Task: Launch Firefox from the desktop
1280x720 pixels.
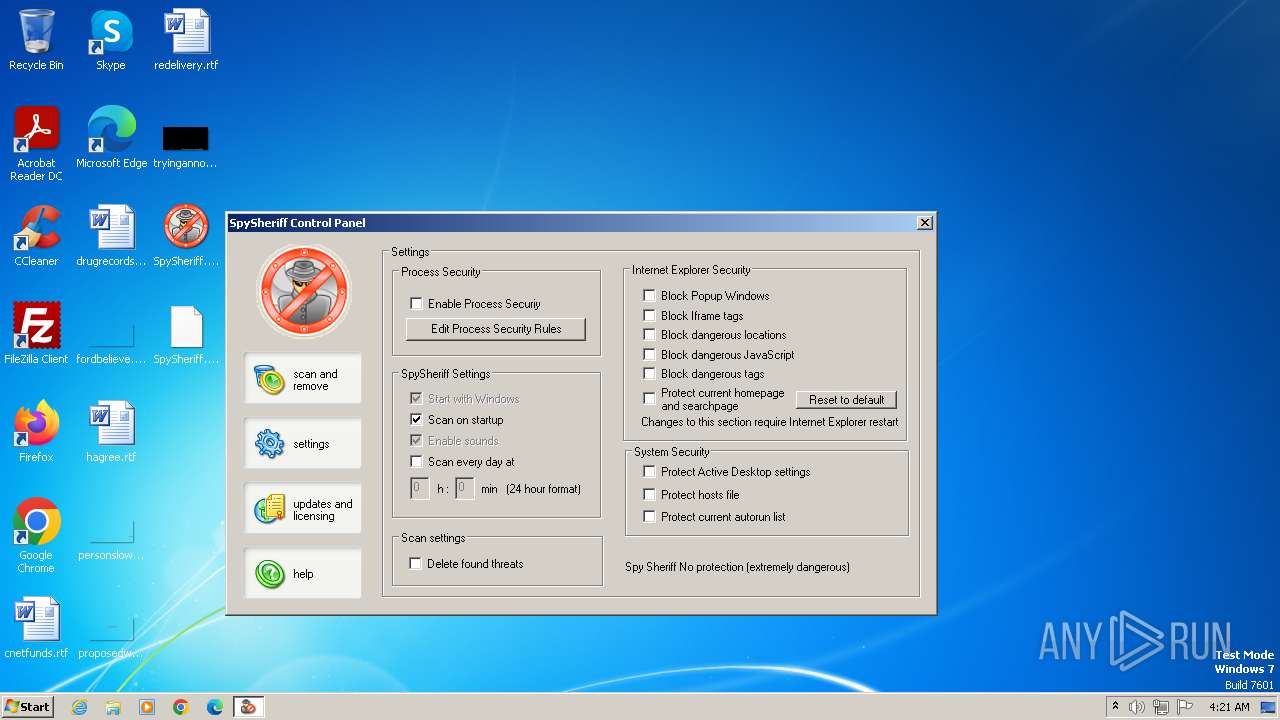Action: click(x=36, y=431)
